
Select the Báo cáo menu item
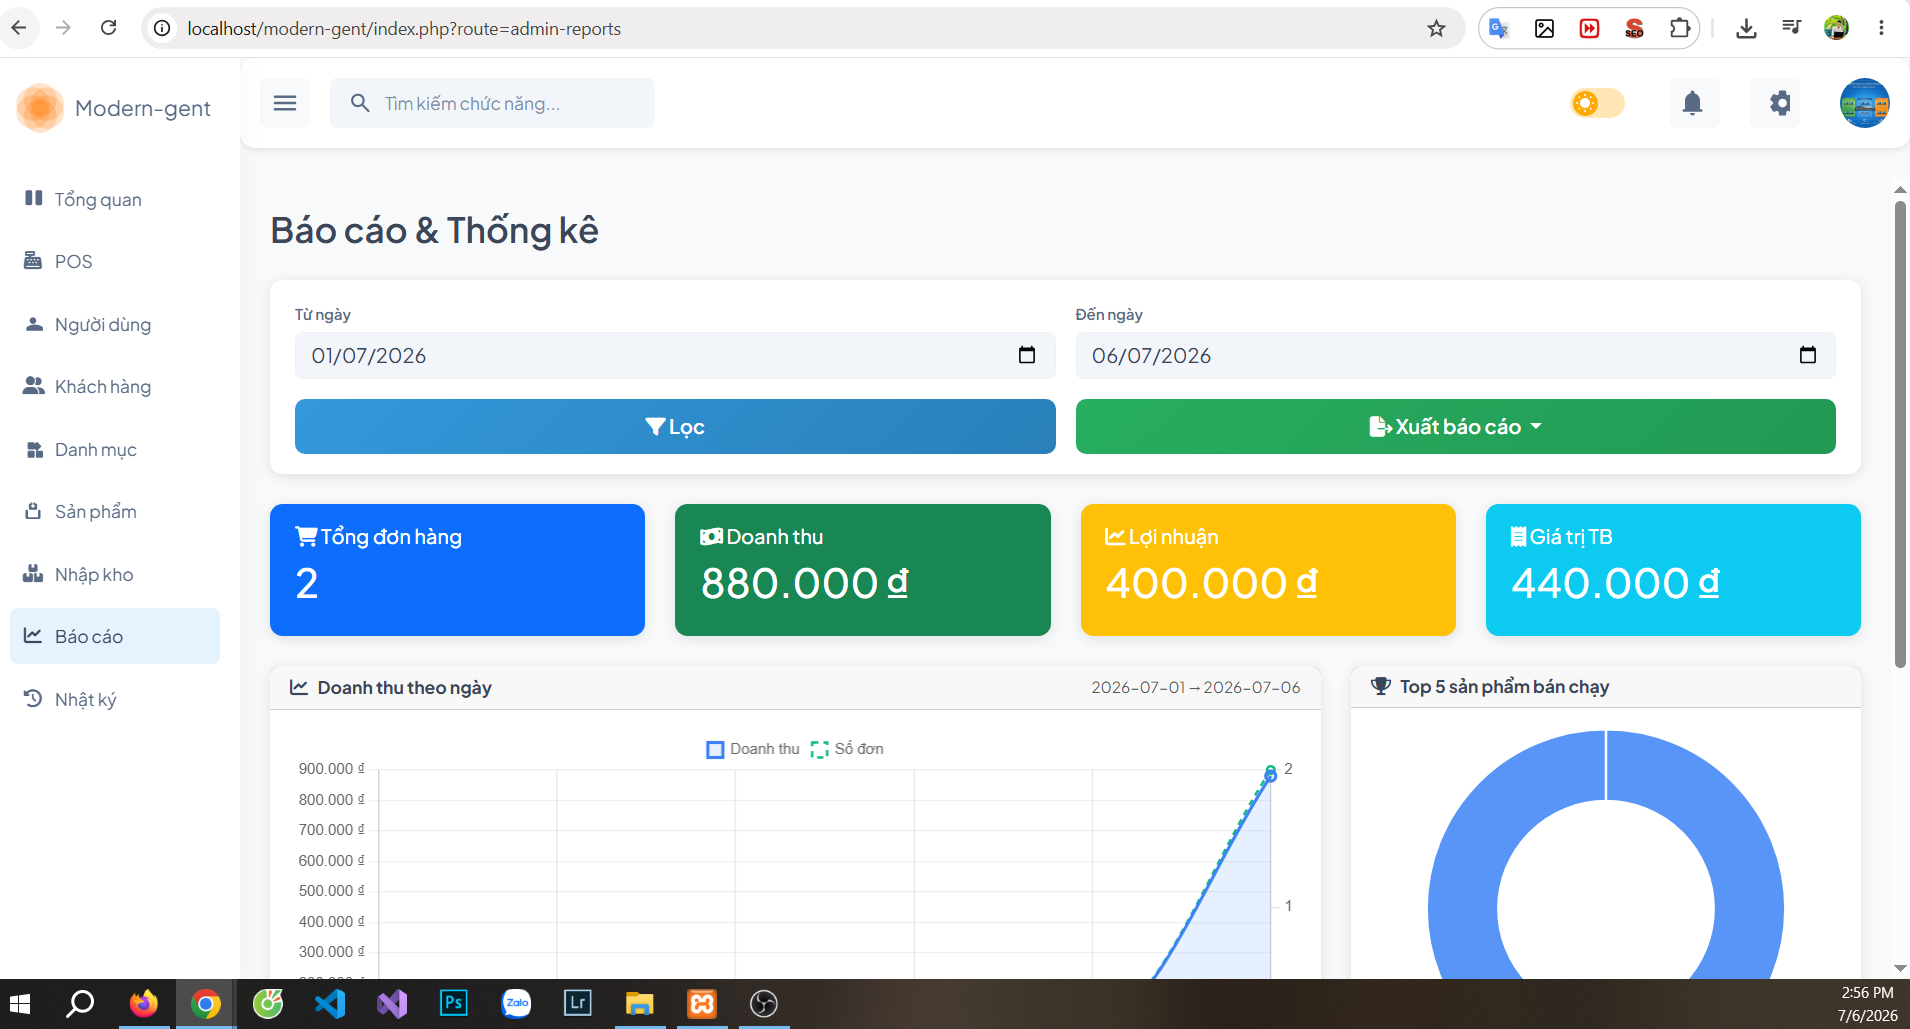tap(115, 636)
